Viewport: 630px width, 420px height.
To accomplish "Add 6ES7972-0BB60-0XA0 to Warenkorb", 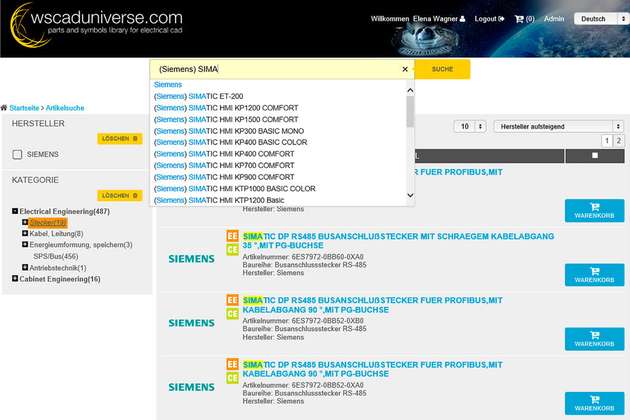I will [x=594, y=275].
